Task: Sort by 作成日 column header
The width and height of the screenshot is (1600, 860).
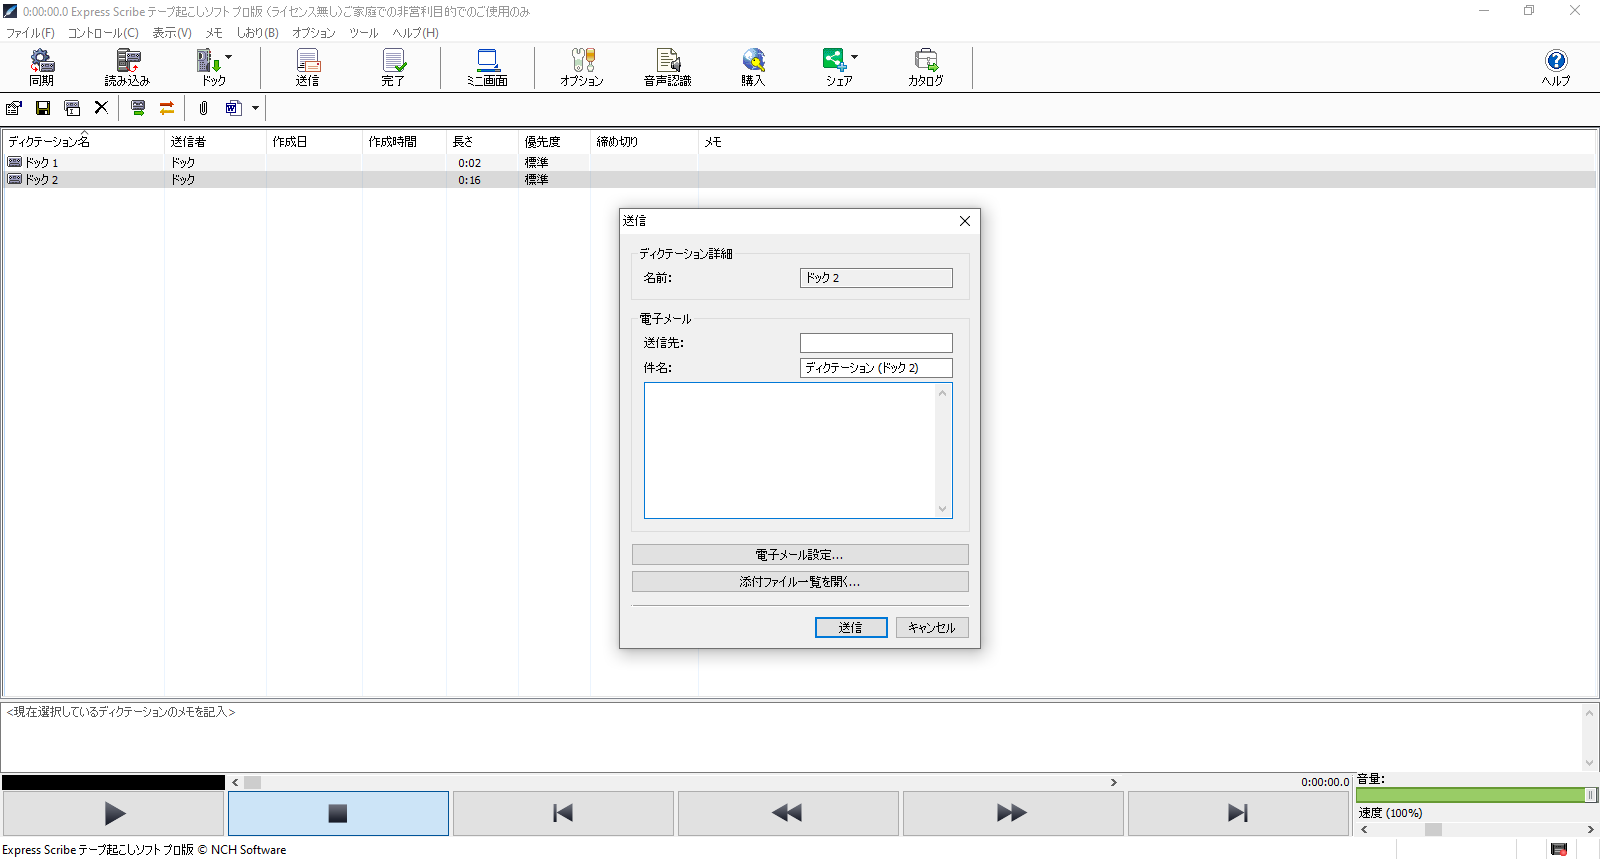Action: click(314, 142)
